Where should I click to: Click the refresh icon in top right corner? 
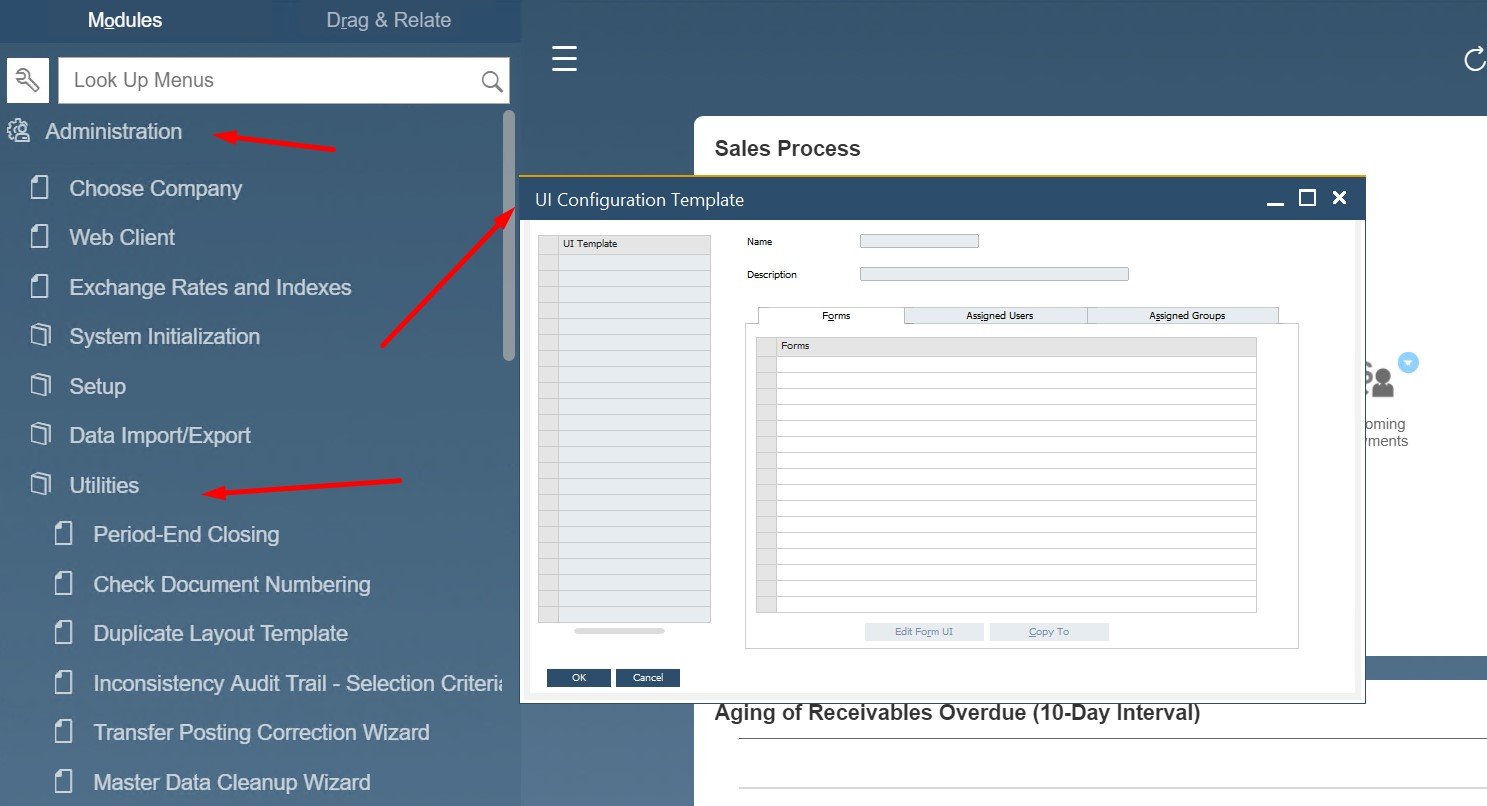[x=1474, y=59]
